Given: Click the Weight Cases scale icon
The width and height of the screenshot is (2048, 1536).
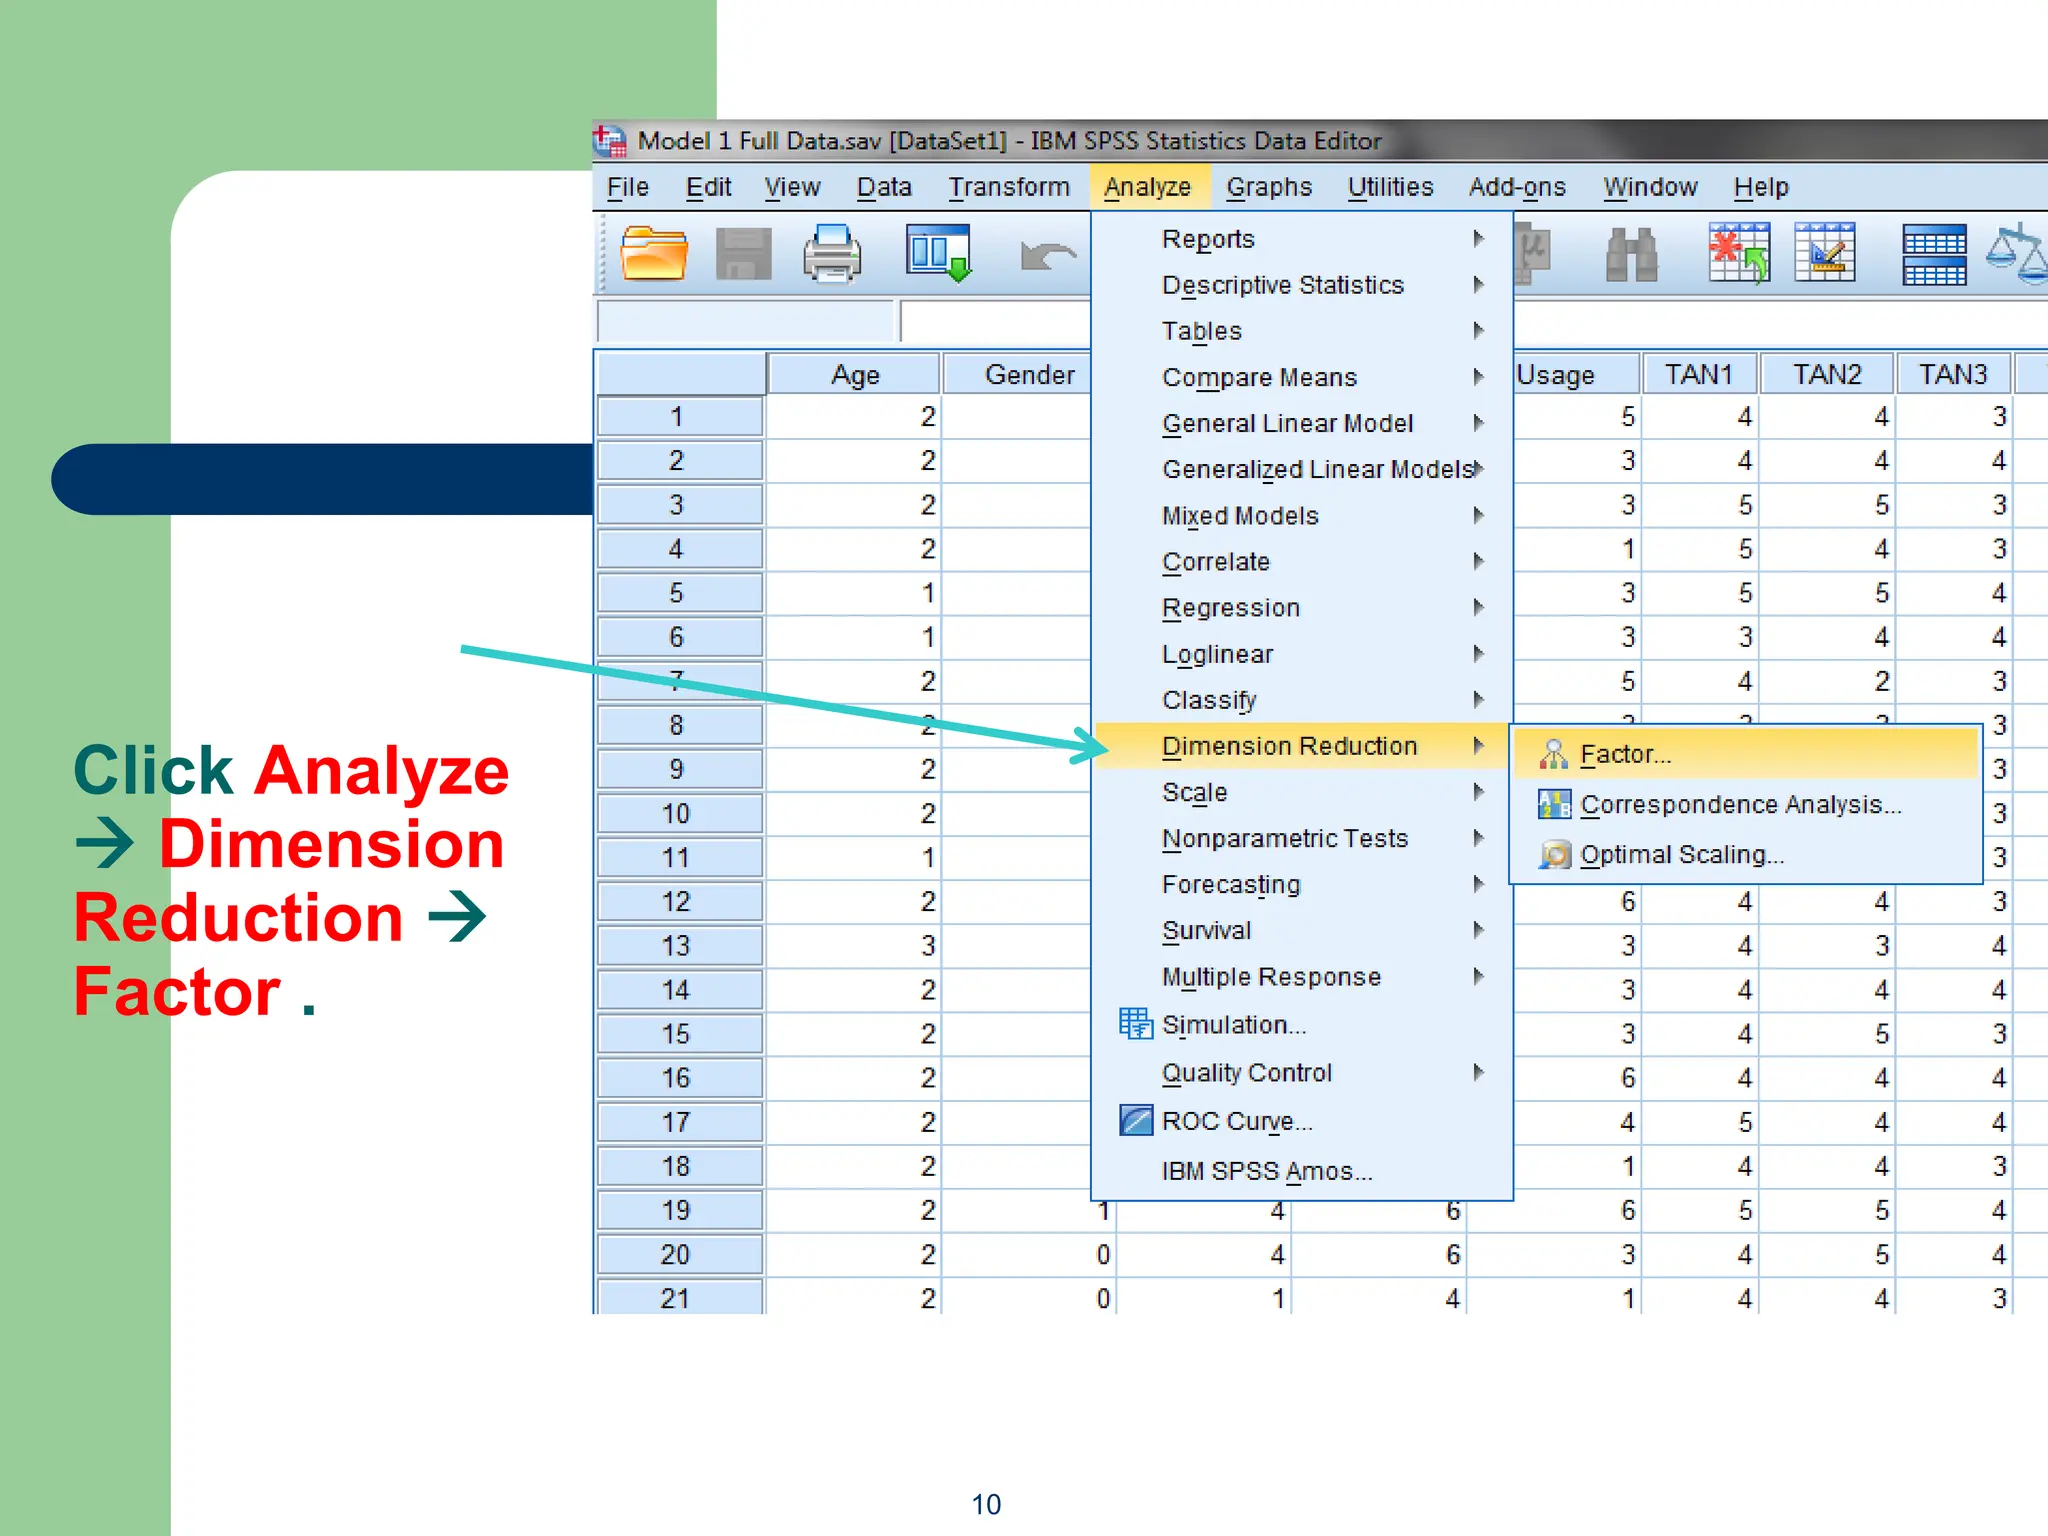Looking at the screenshot, I should (2018, 254).
